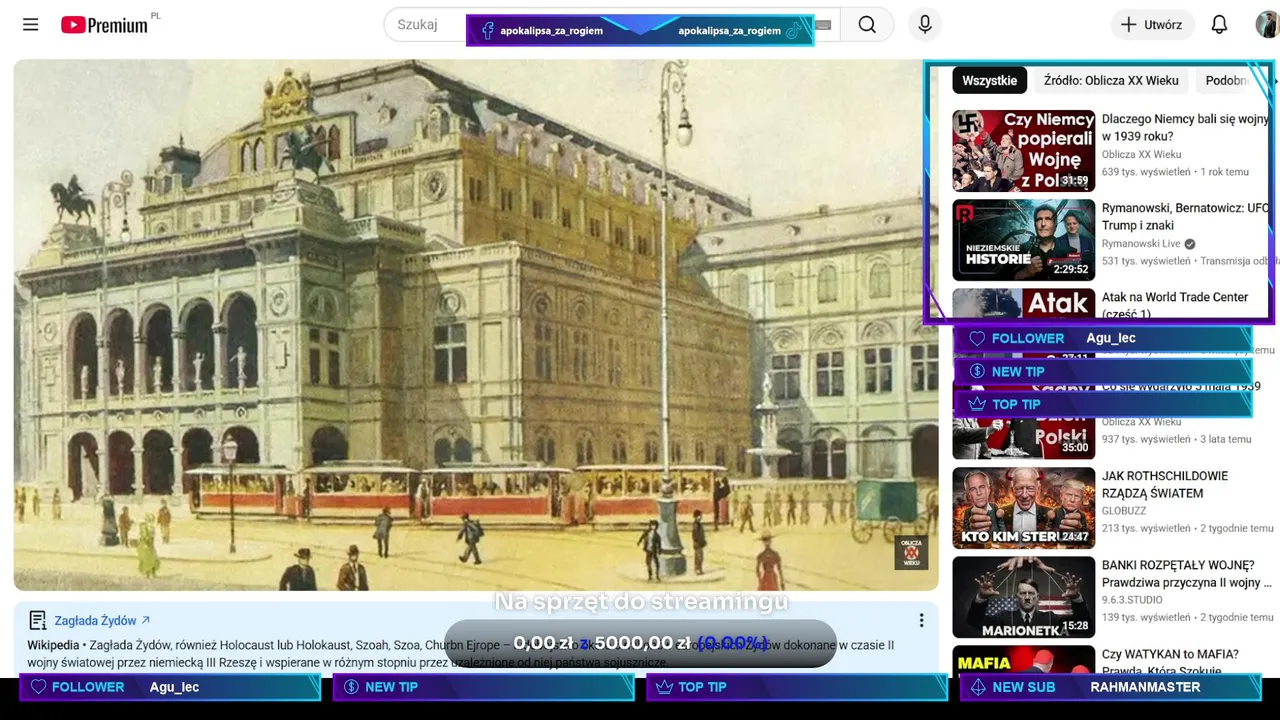Image resolution: width=1280 pixels, height=720 pixels.
Task: Click the Oblicza XX Wieku channel watermark
Action: [x=911, y=553]
